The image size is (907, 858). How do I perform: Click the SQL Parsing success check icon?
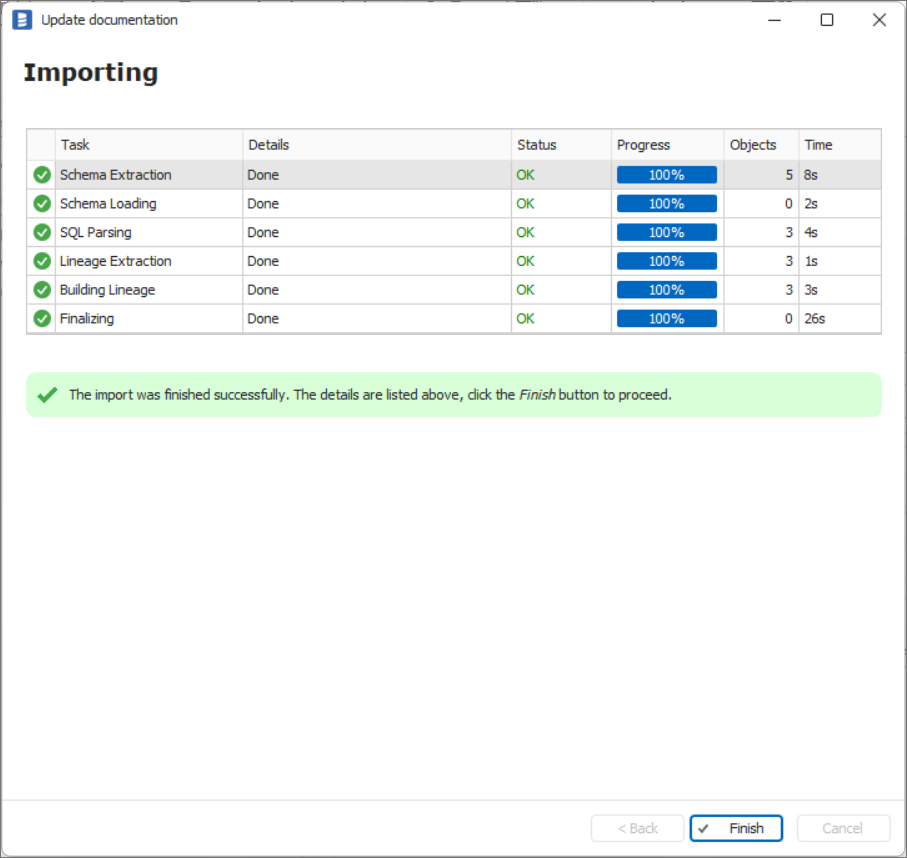pyautogui.click(x=42, y=233)
